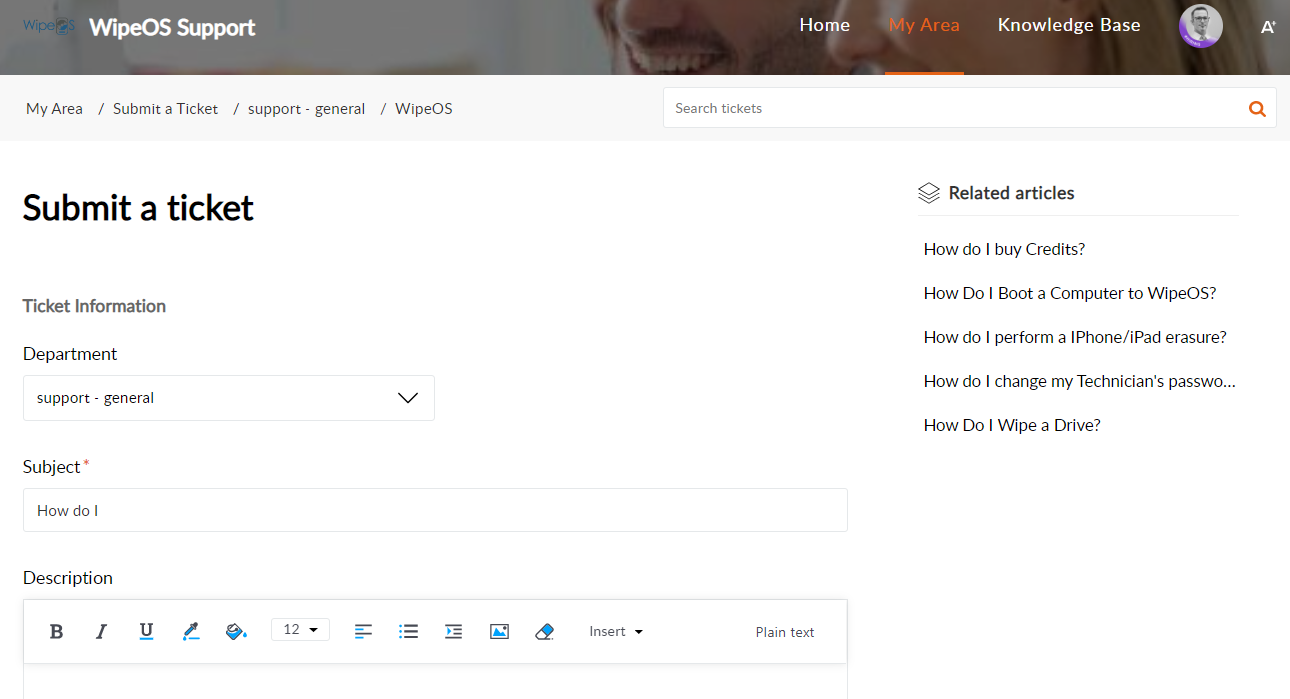Open the My Area navigation tab
Screen dimensions: 1290x699
click(x=924, y=25)
